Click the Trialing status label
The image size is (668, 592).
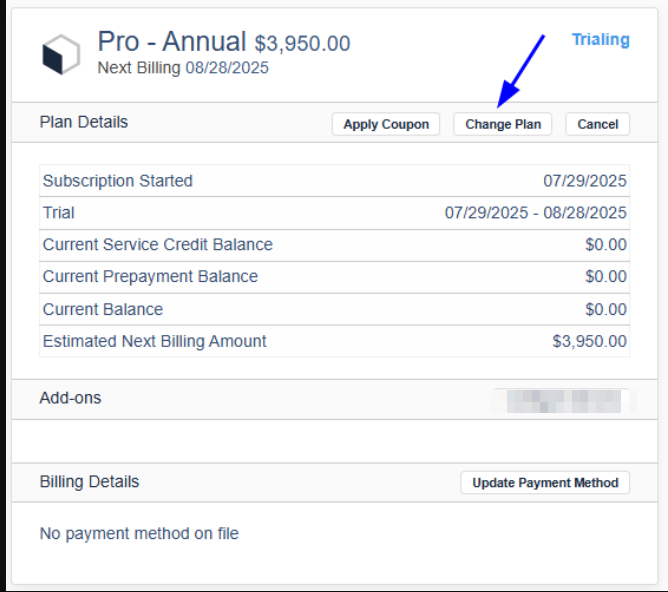pyautogui.click(x=600, y=40)
